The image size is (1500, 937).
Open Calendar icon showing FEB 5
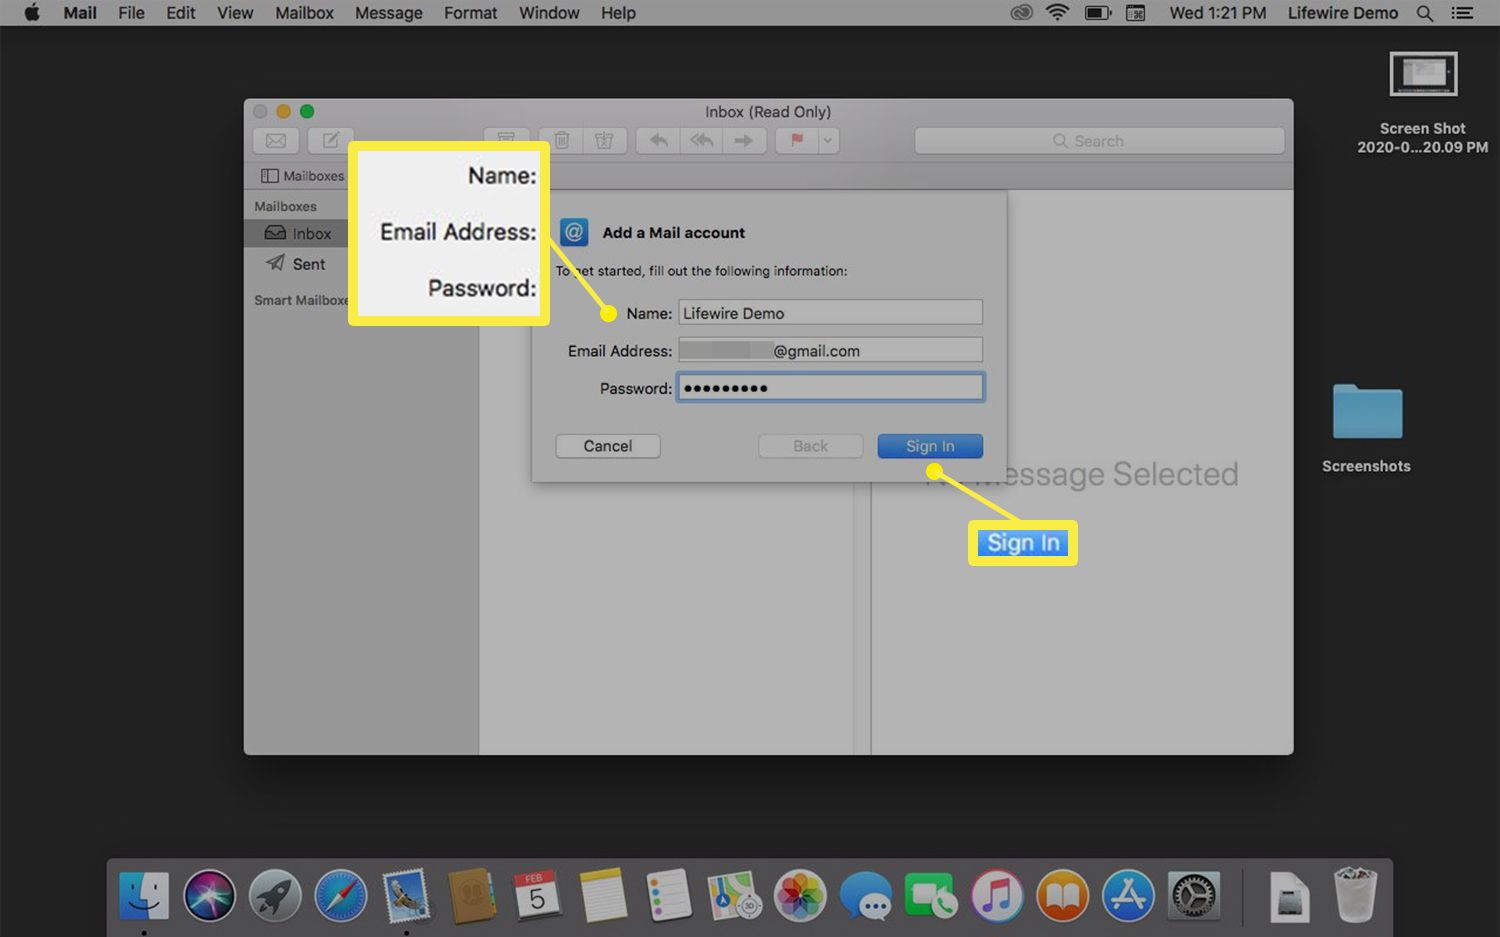(x=537, y=895)
